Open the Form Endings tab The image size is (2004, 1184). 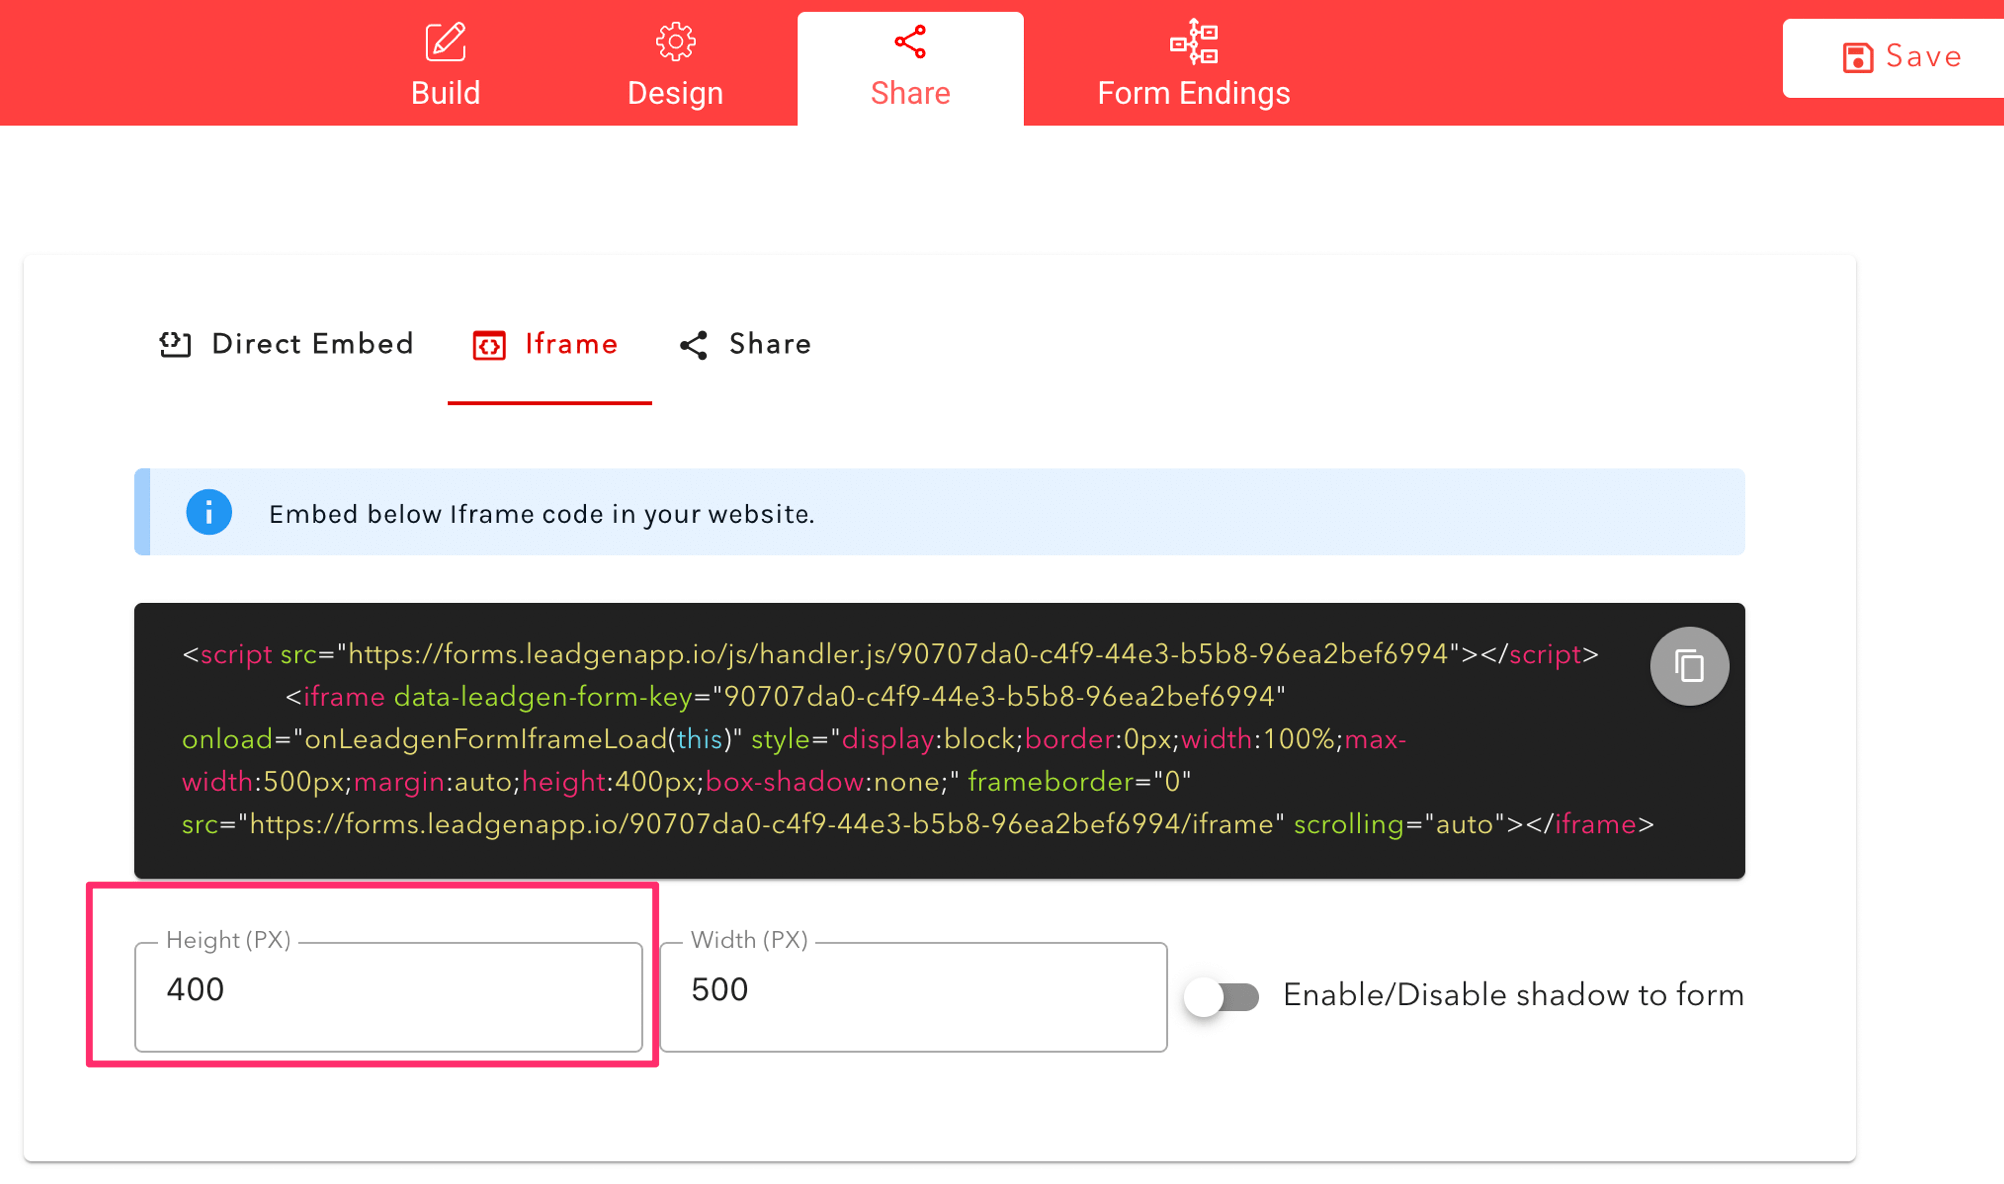coord(1193,92)
